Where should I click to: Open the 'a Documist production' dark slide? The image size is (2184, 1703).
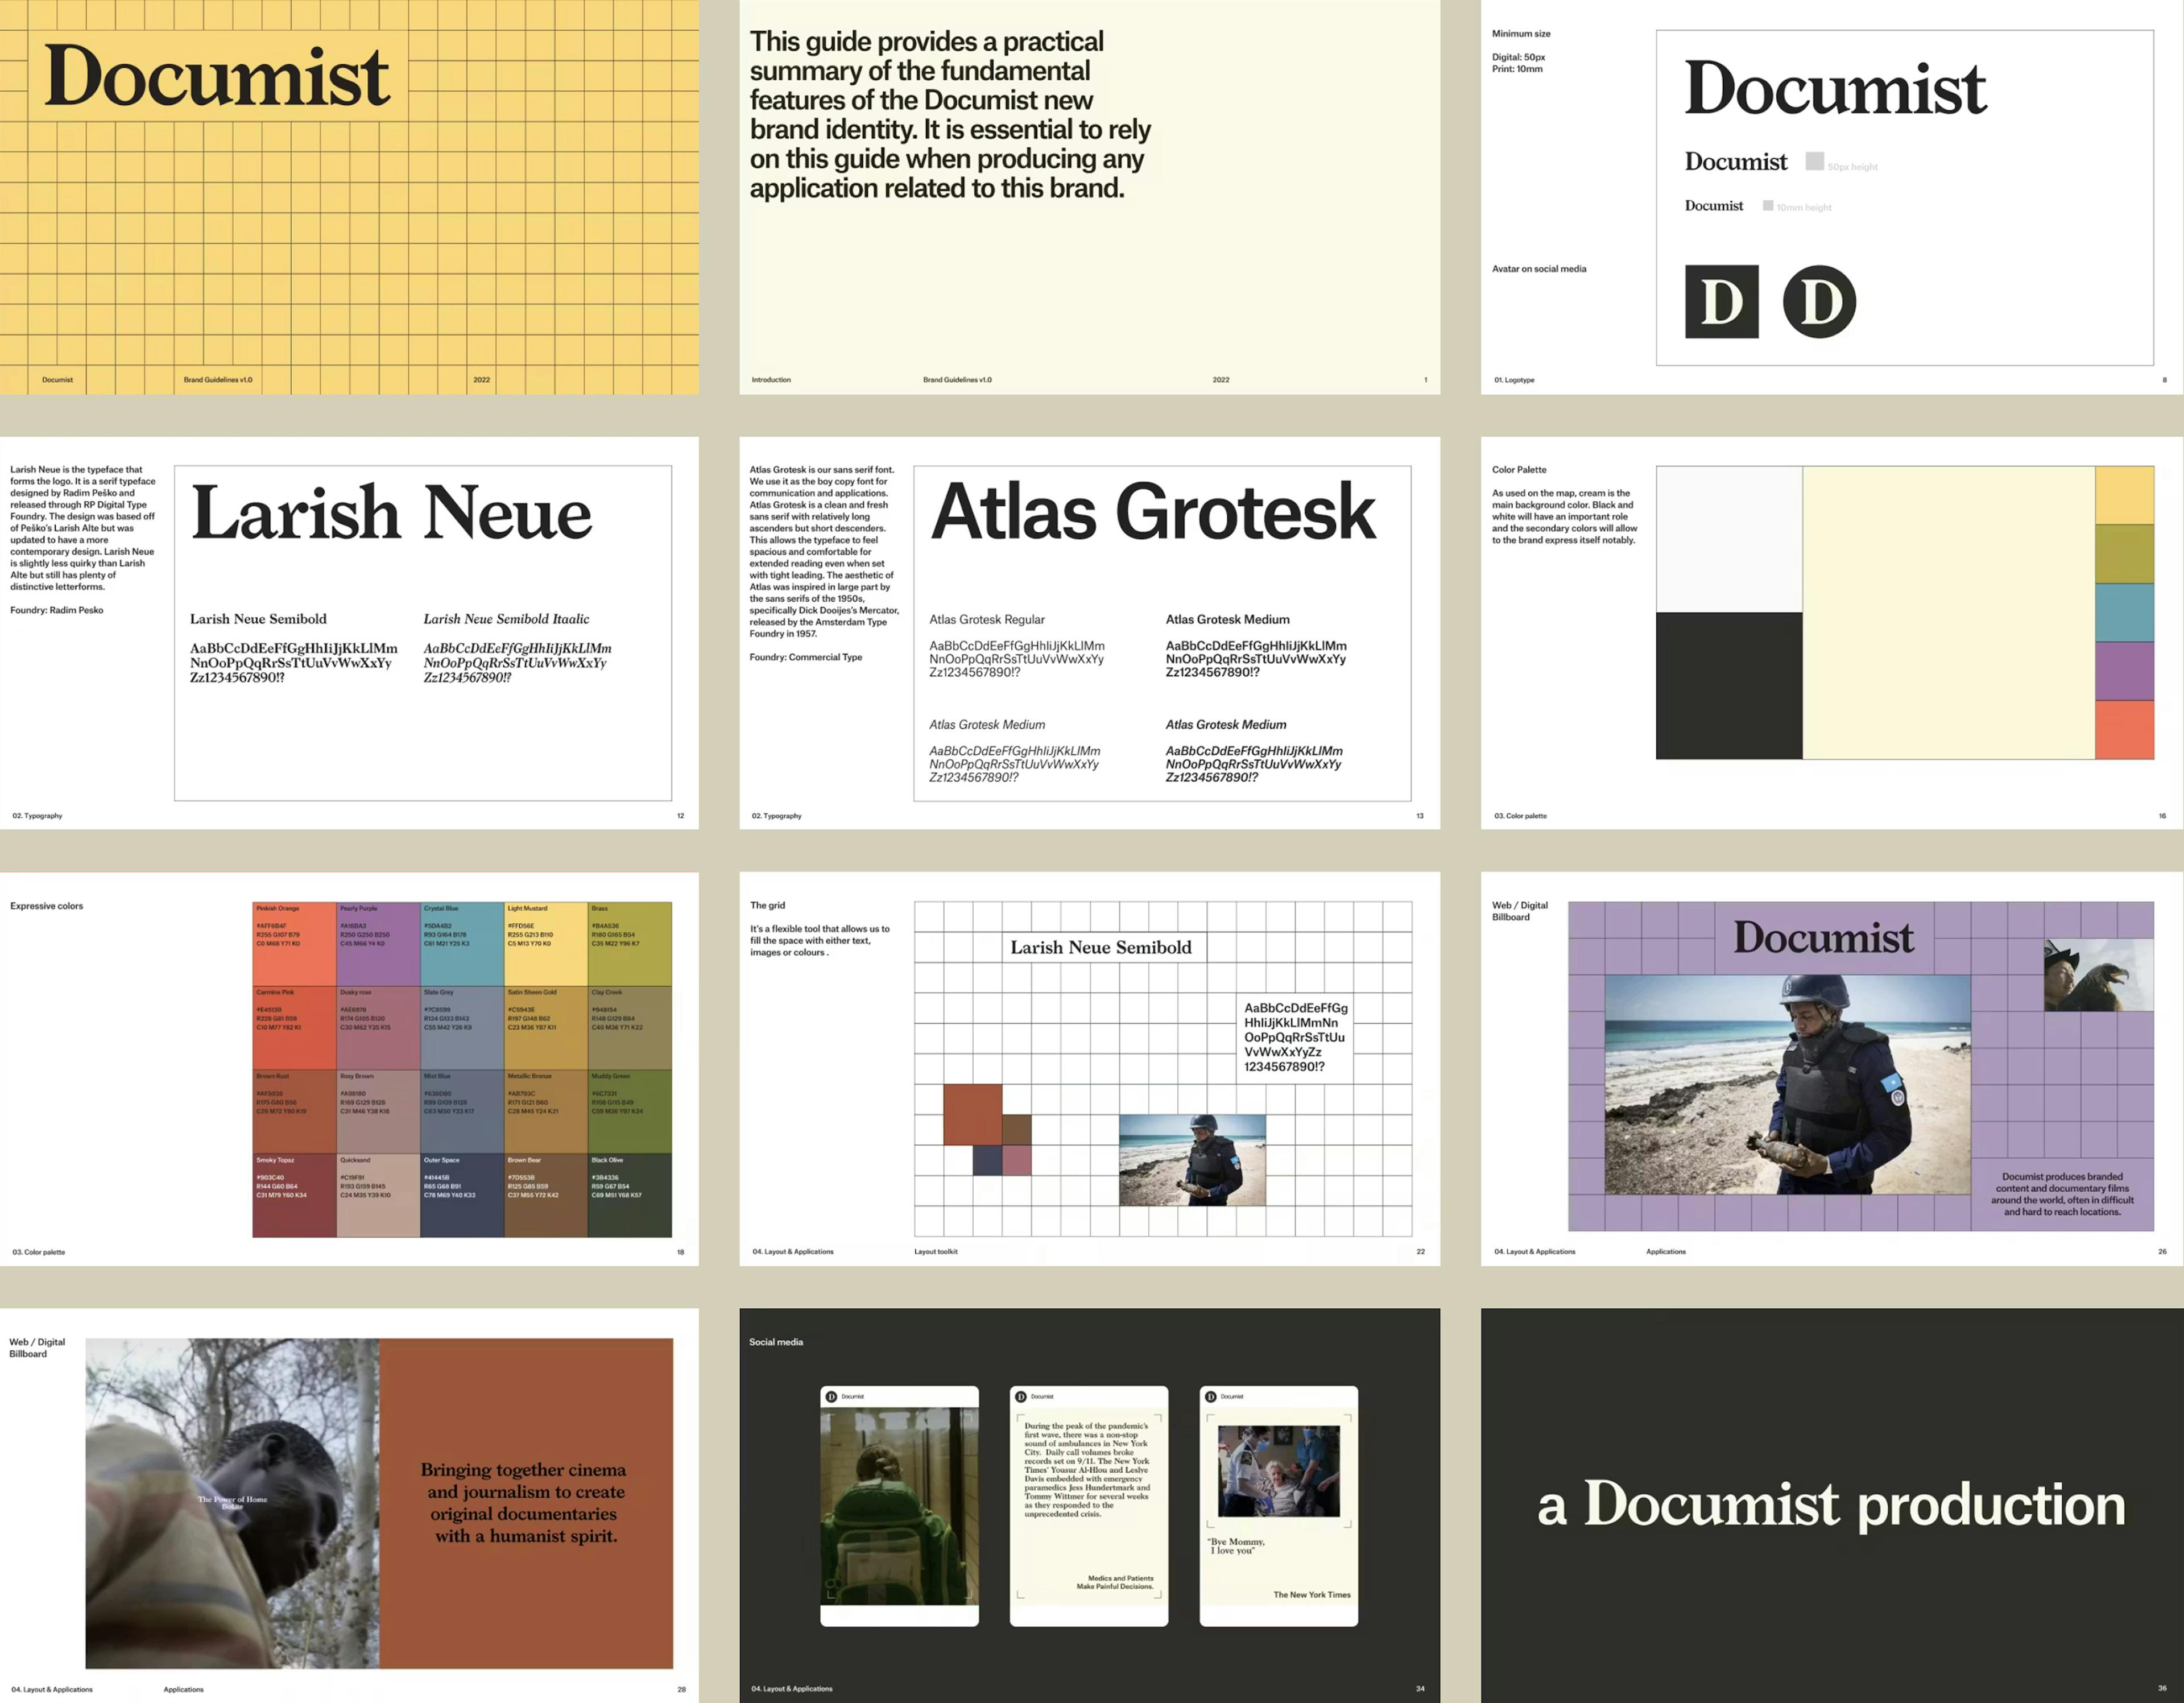[1831, 1505]
